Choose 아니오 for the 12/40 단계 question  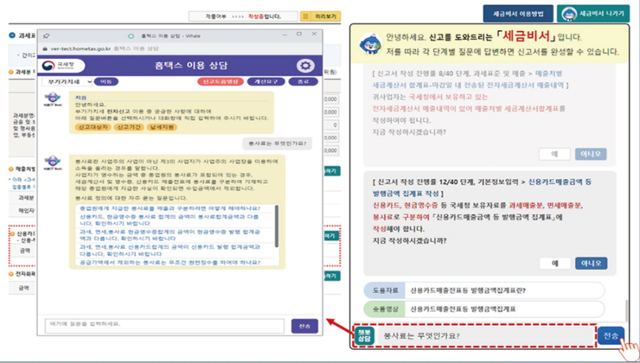point(591,263)
